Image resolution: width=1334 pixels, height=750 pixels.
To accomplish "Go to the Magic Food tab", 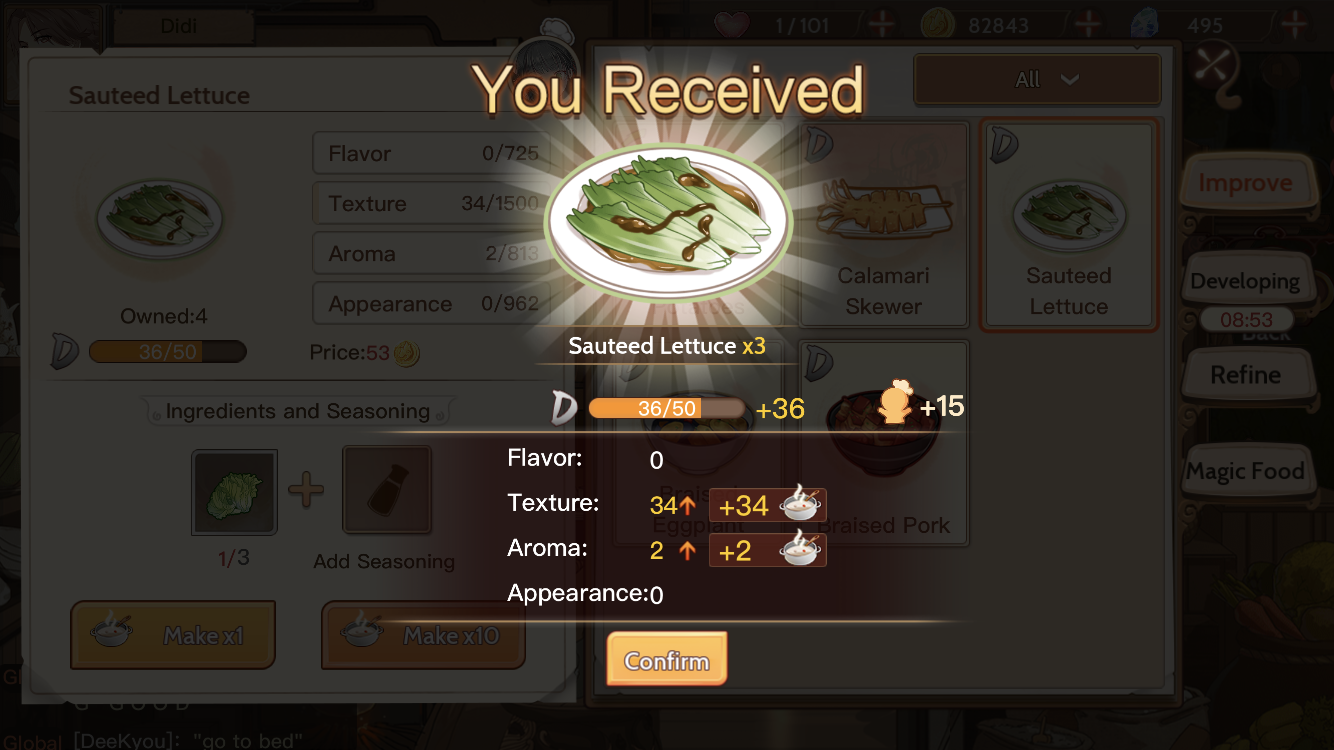I will coord(1245,471).
